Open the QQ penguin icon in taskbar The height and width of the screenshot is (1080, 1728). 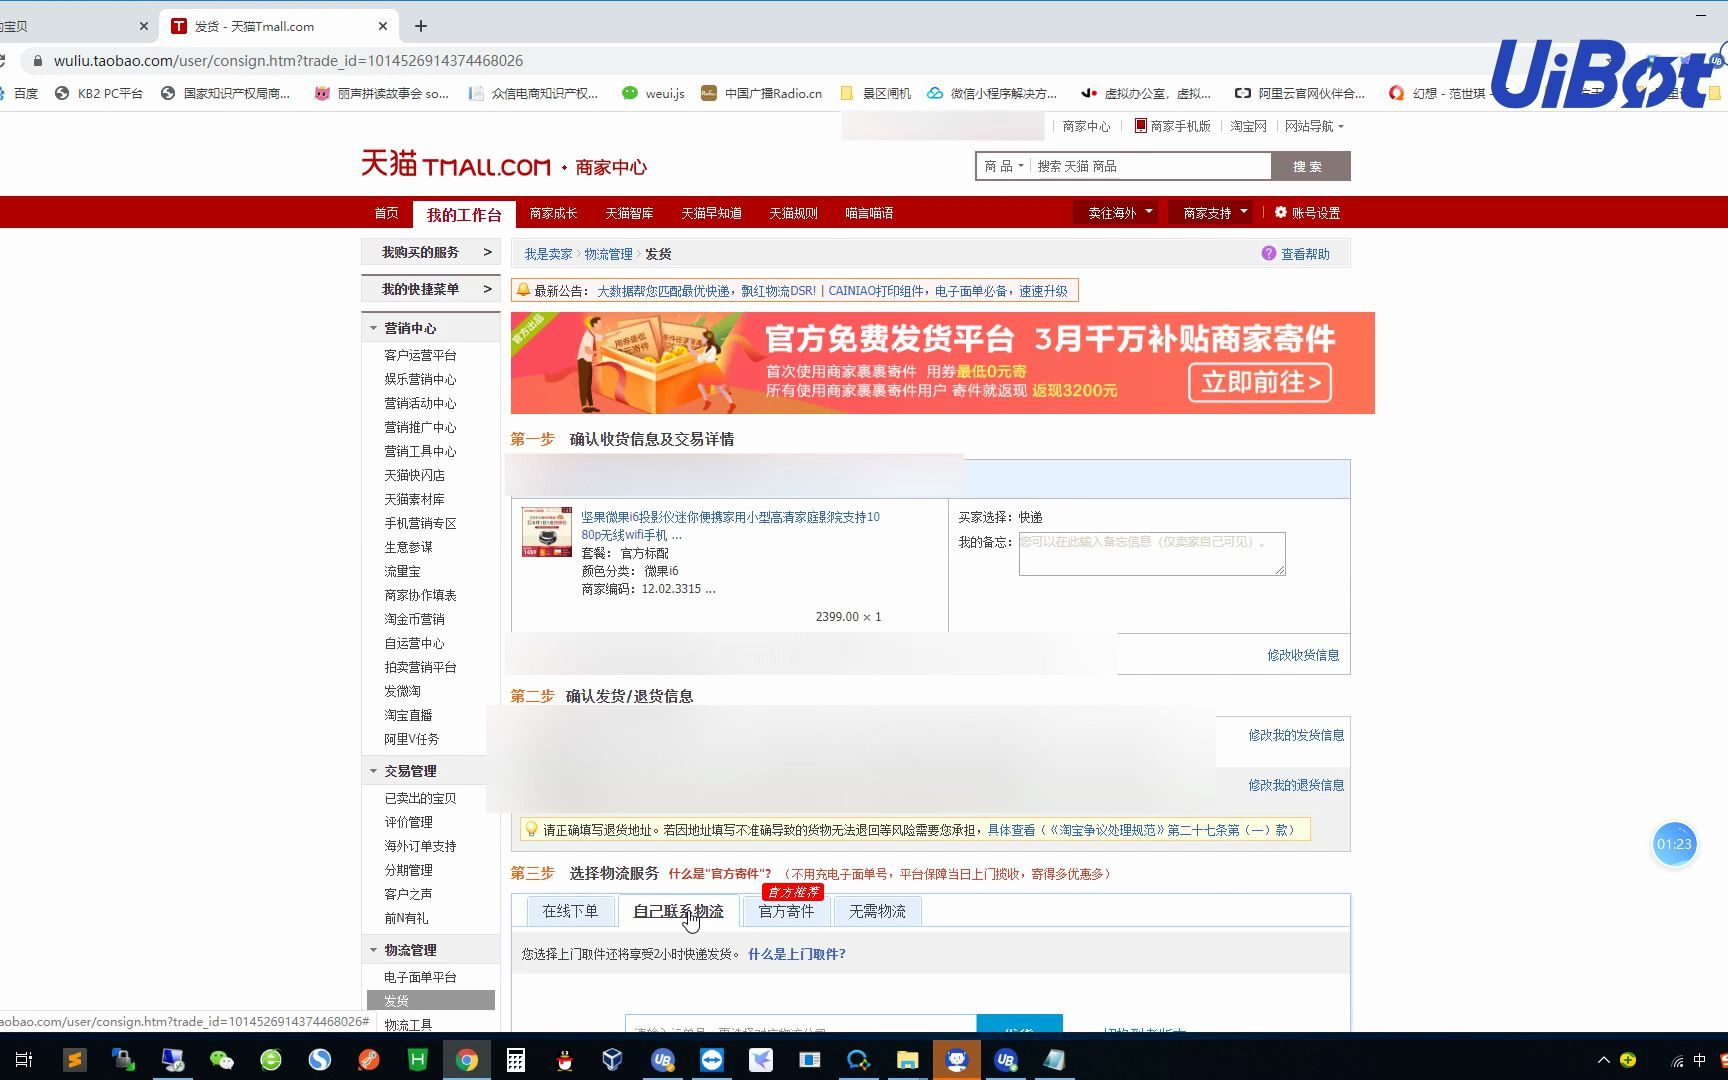tap(564, 1059)
